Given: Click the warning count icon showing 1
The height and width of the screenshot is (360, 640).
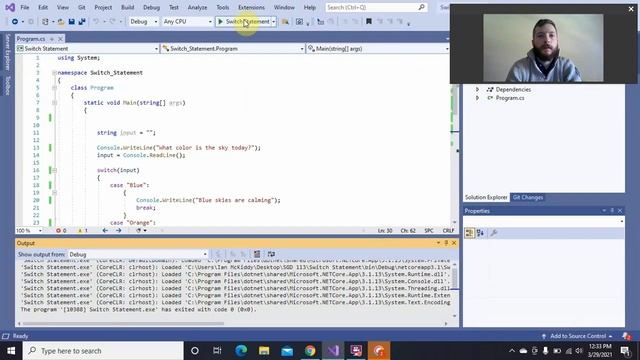Looking at the screenshot, I should pos(80,231).
